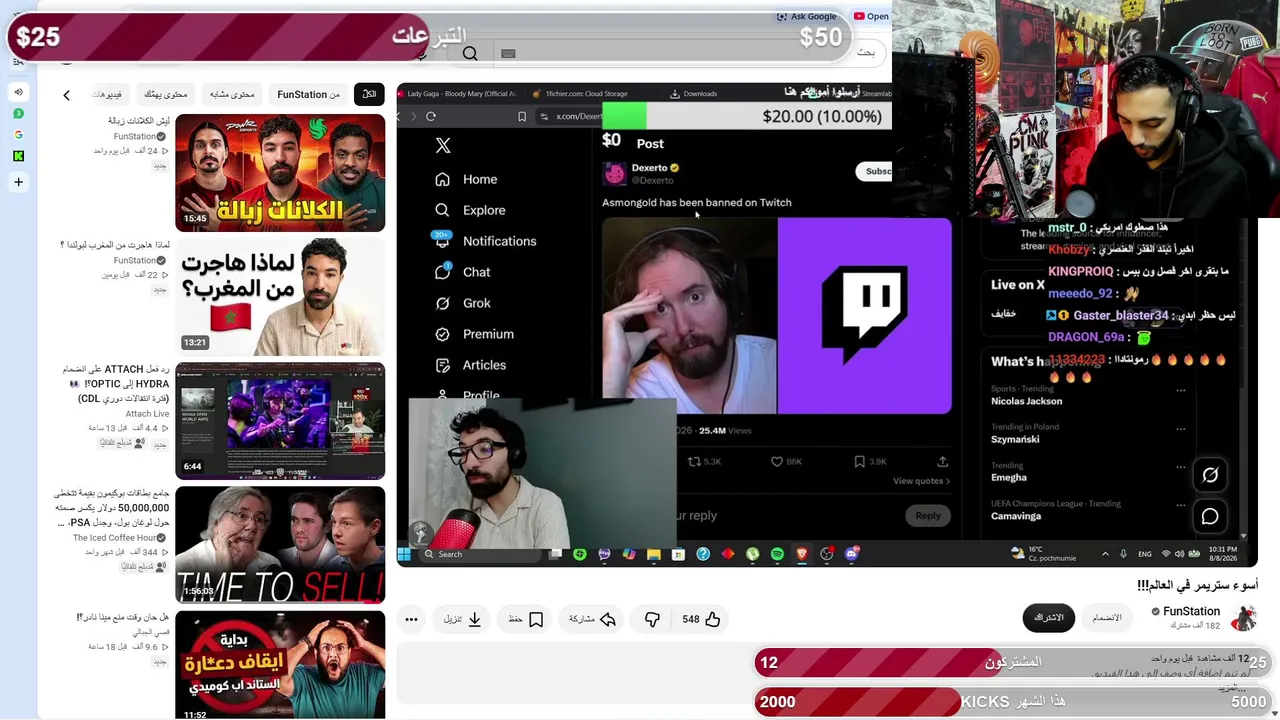The image size is (1280, 720).
Task: Open the الكلانات زبالة video thumbnail
Action: coord(280,173)
